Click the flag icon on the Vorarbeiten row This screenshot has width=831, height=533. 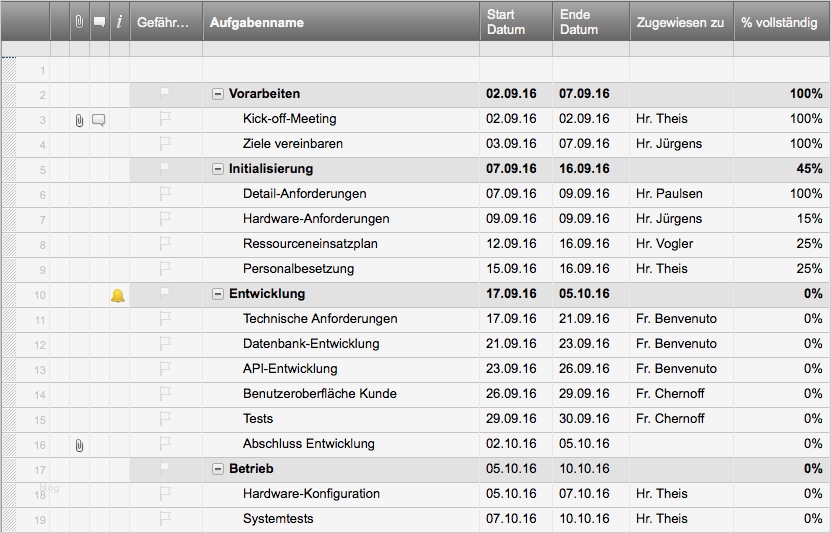(x=165, y=94)
